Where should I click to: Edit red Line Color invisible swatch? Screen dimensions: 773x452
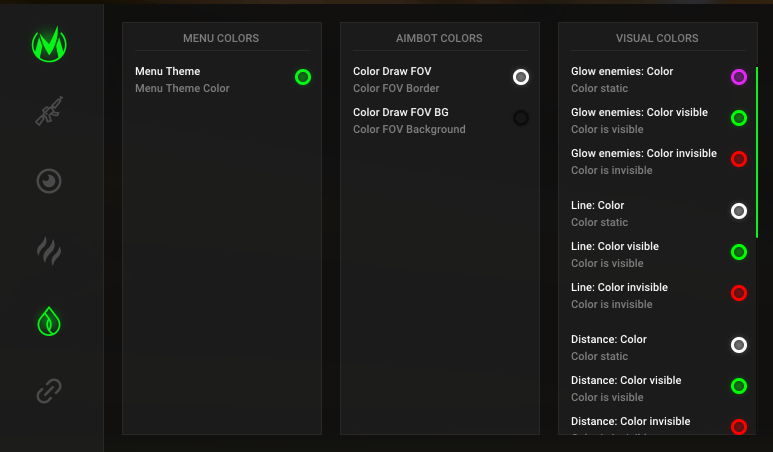pos(739,293)
